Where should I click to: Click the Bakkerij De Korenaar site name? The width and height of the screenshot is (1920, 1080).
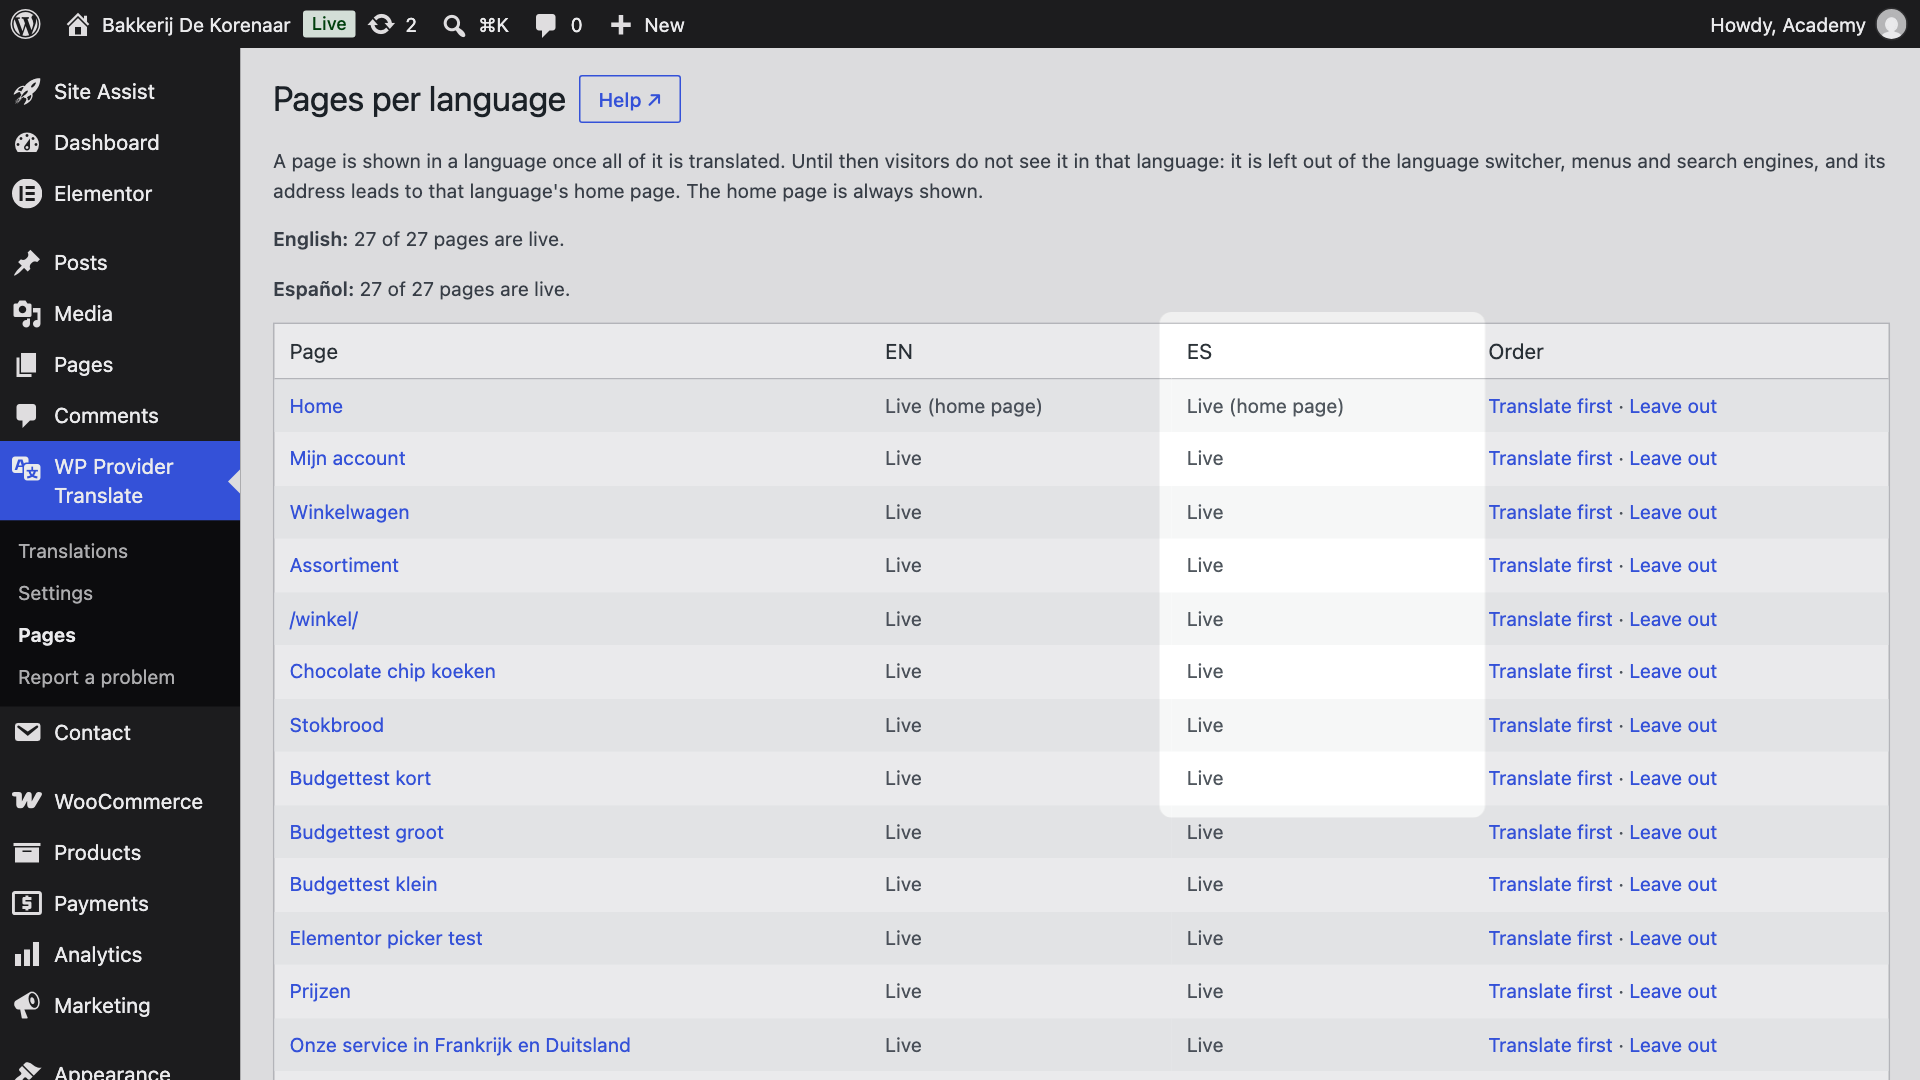[196, 25]
